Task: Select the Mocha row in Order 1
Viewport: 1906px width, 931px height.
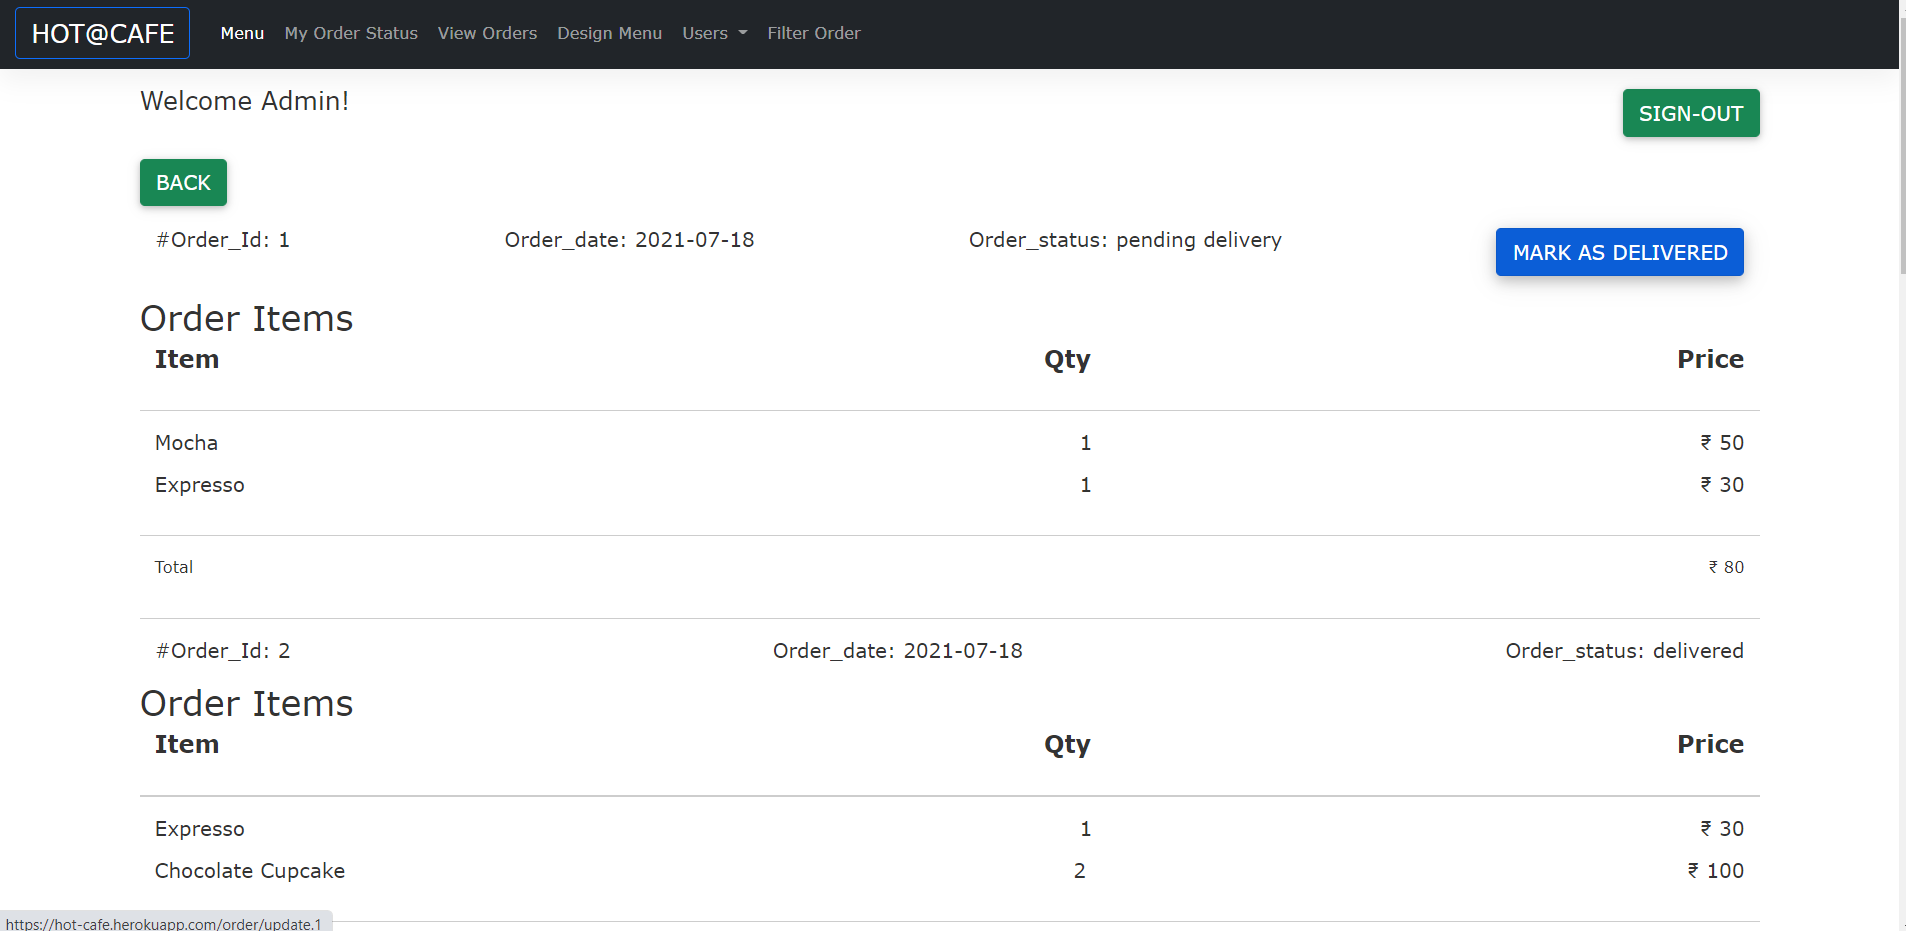Action: (186, 442)
